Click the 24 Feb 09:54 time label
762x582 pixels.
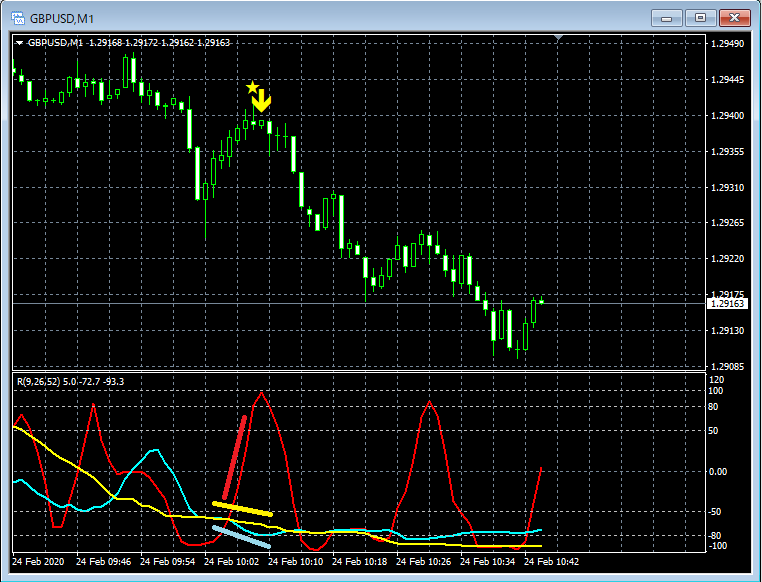pyautogui.click(x=168, y=562)
